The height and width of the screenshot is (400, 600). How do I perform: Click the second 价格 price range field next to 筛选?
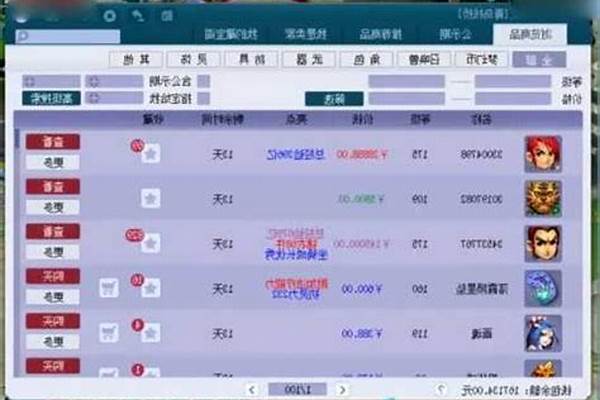click(x=406, y=99)
